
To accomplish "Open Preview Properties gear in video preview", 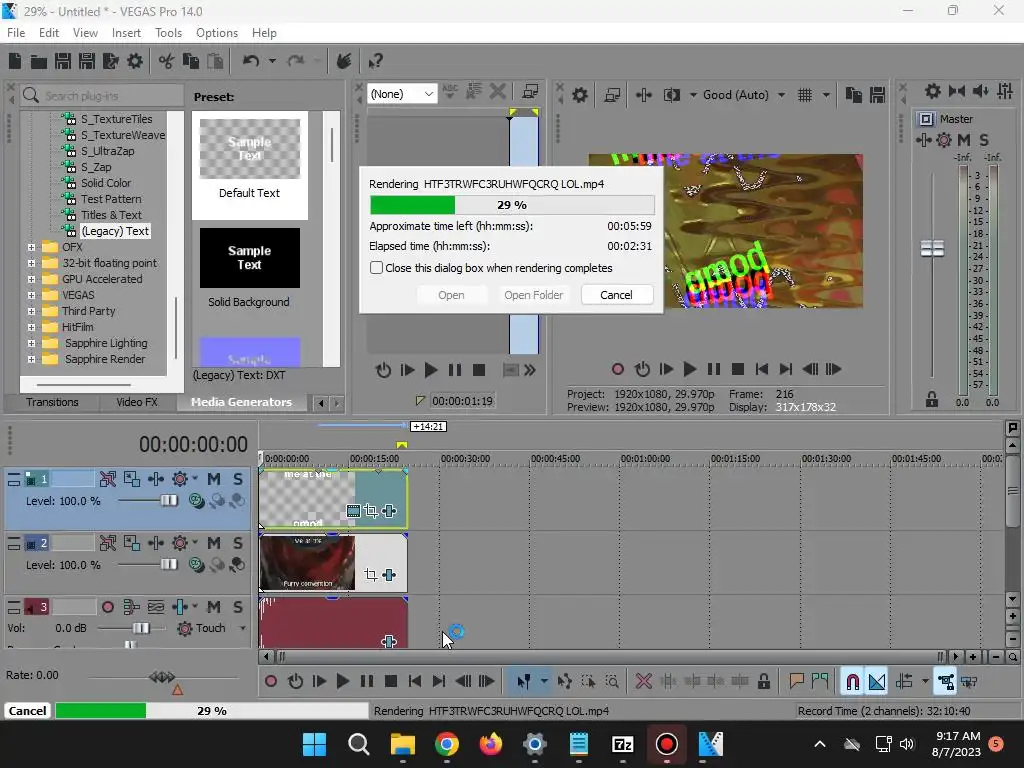I will click(579, 95).
